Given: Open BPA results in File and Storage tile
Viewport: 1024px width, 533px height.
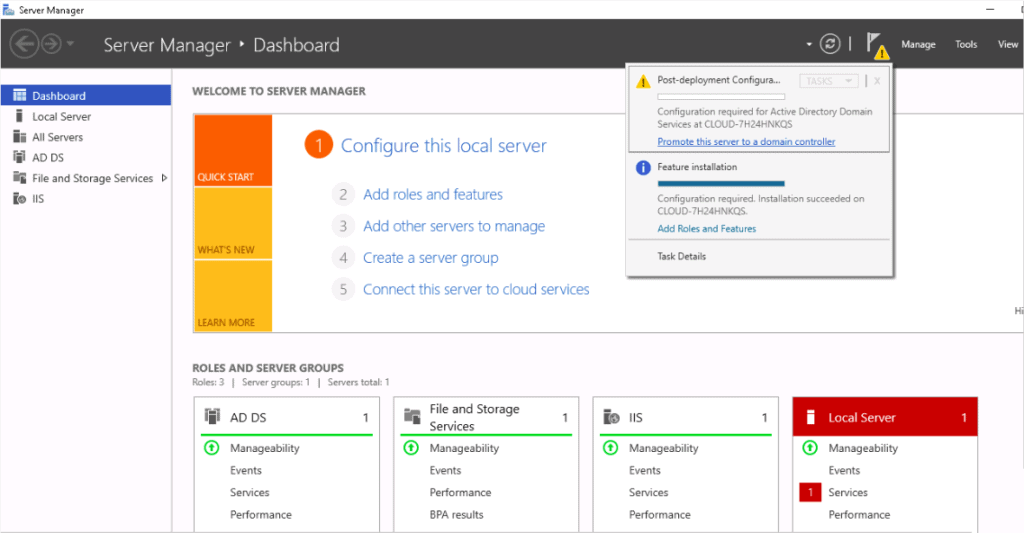Looking at the screenshot, I should pos(456,515).
